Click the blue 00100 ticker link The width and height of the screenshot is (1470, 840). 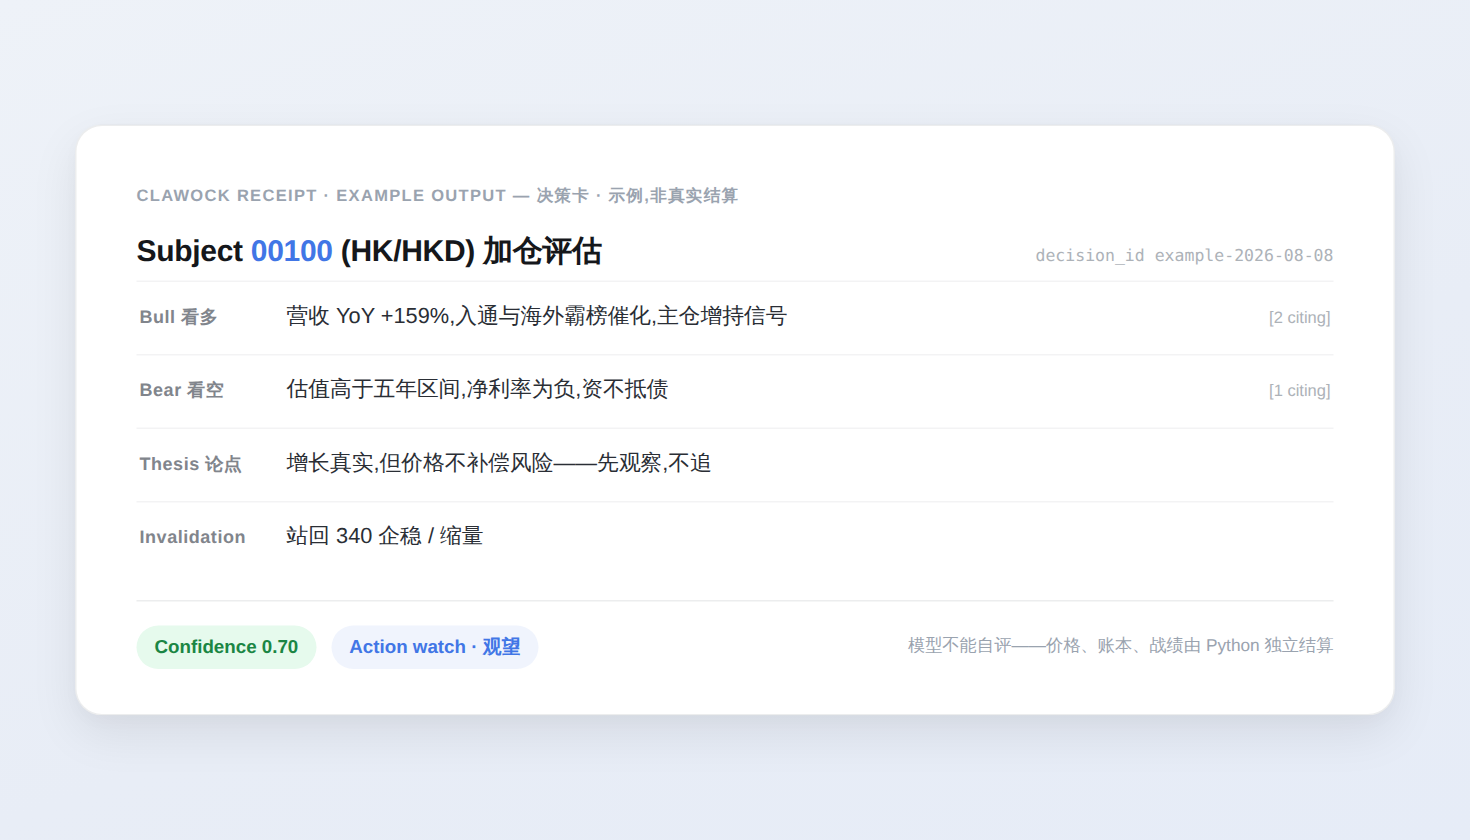tap(291, 251)
